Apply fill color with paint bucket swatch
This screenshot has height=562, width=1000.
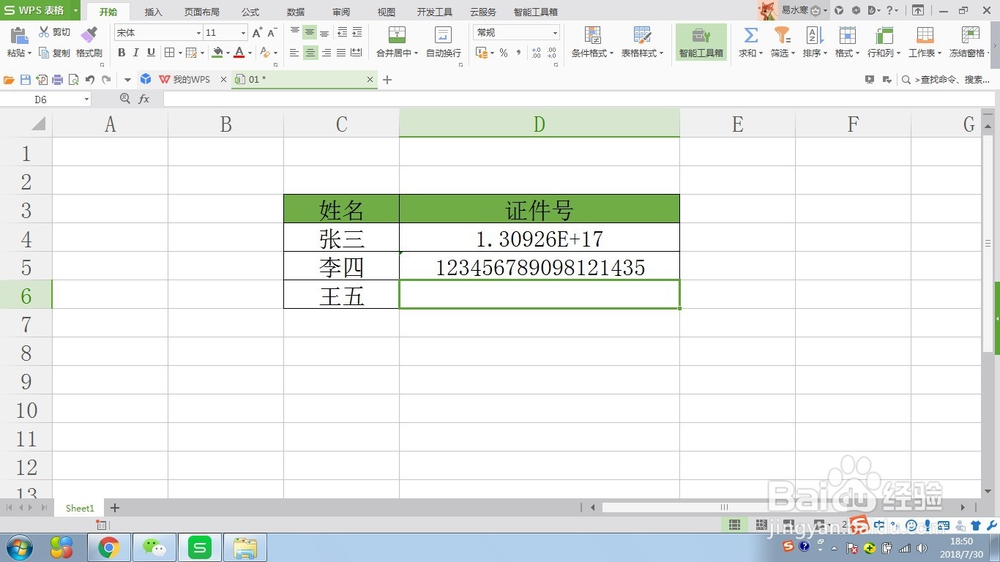point(217,53)
